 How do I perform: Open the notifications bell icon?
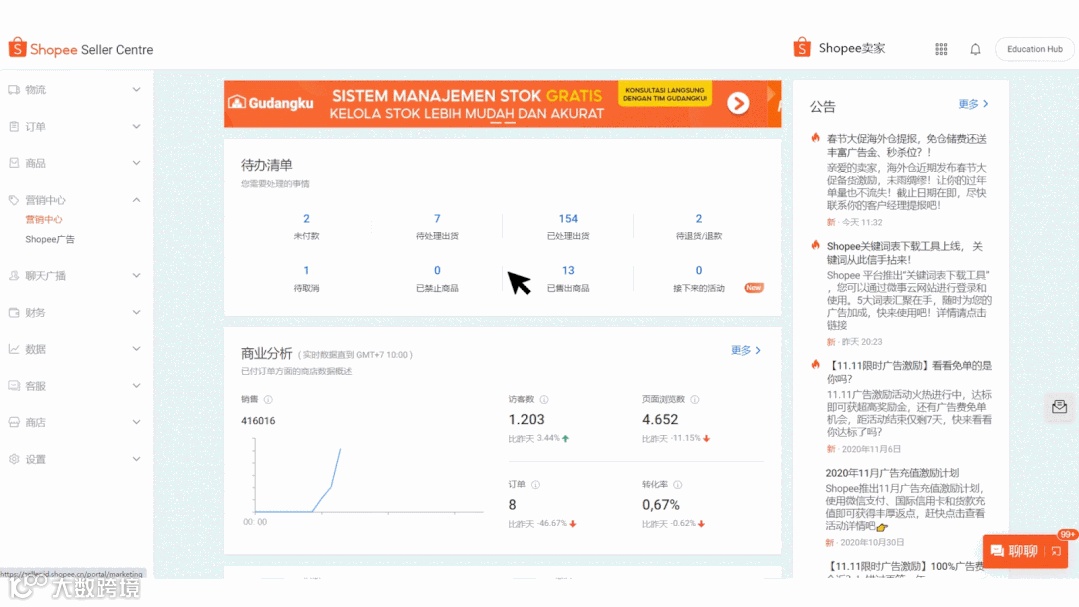click(975, 49)
